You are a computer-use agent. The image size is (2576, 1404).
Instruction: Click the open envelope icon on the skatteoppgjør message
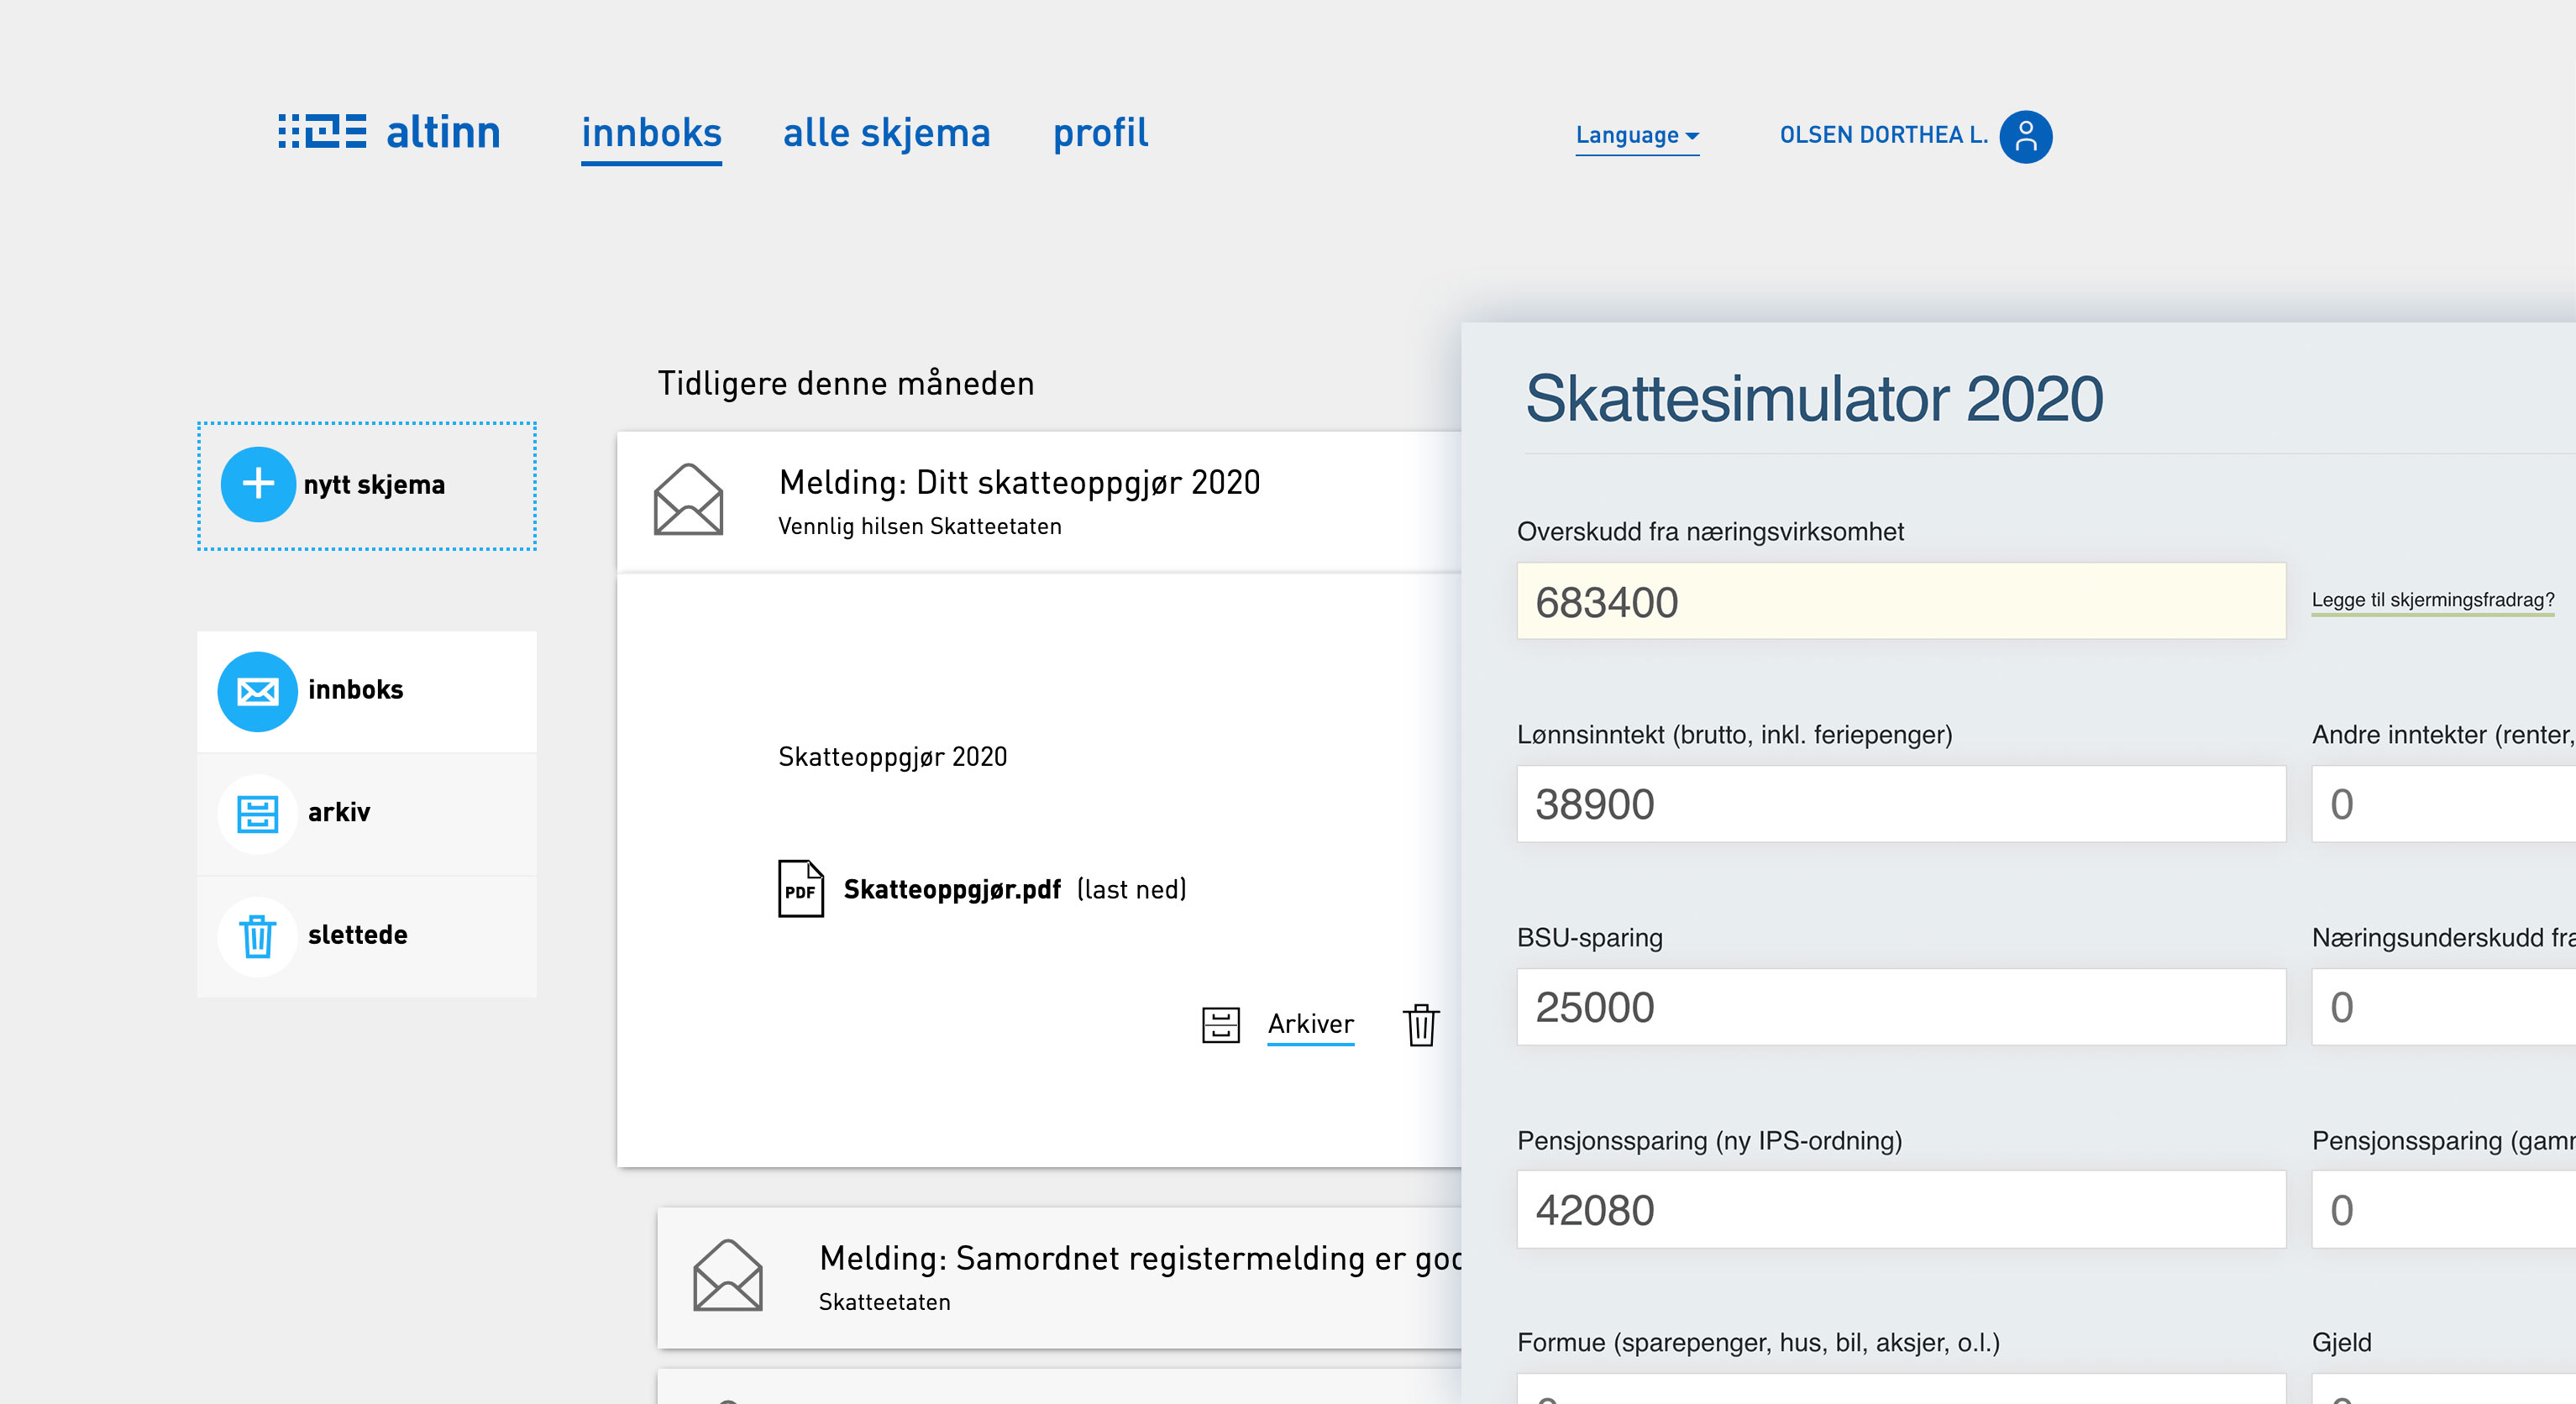click(x=686, y=501)
